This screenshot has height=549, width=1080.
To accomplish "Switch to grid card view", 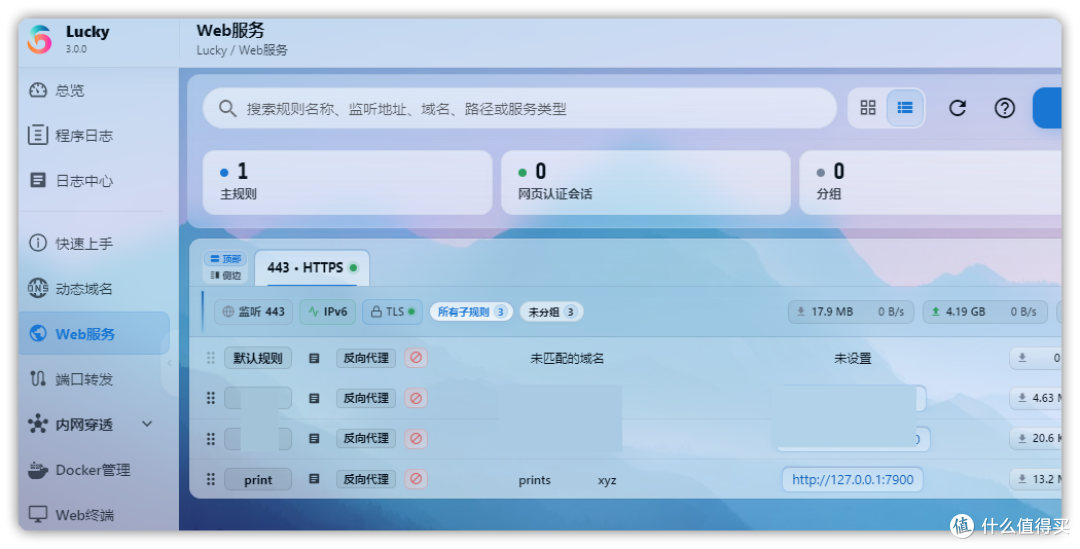I will pyautogui.click(x=868, y=107).
